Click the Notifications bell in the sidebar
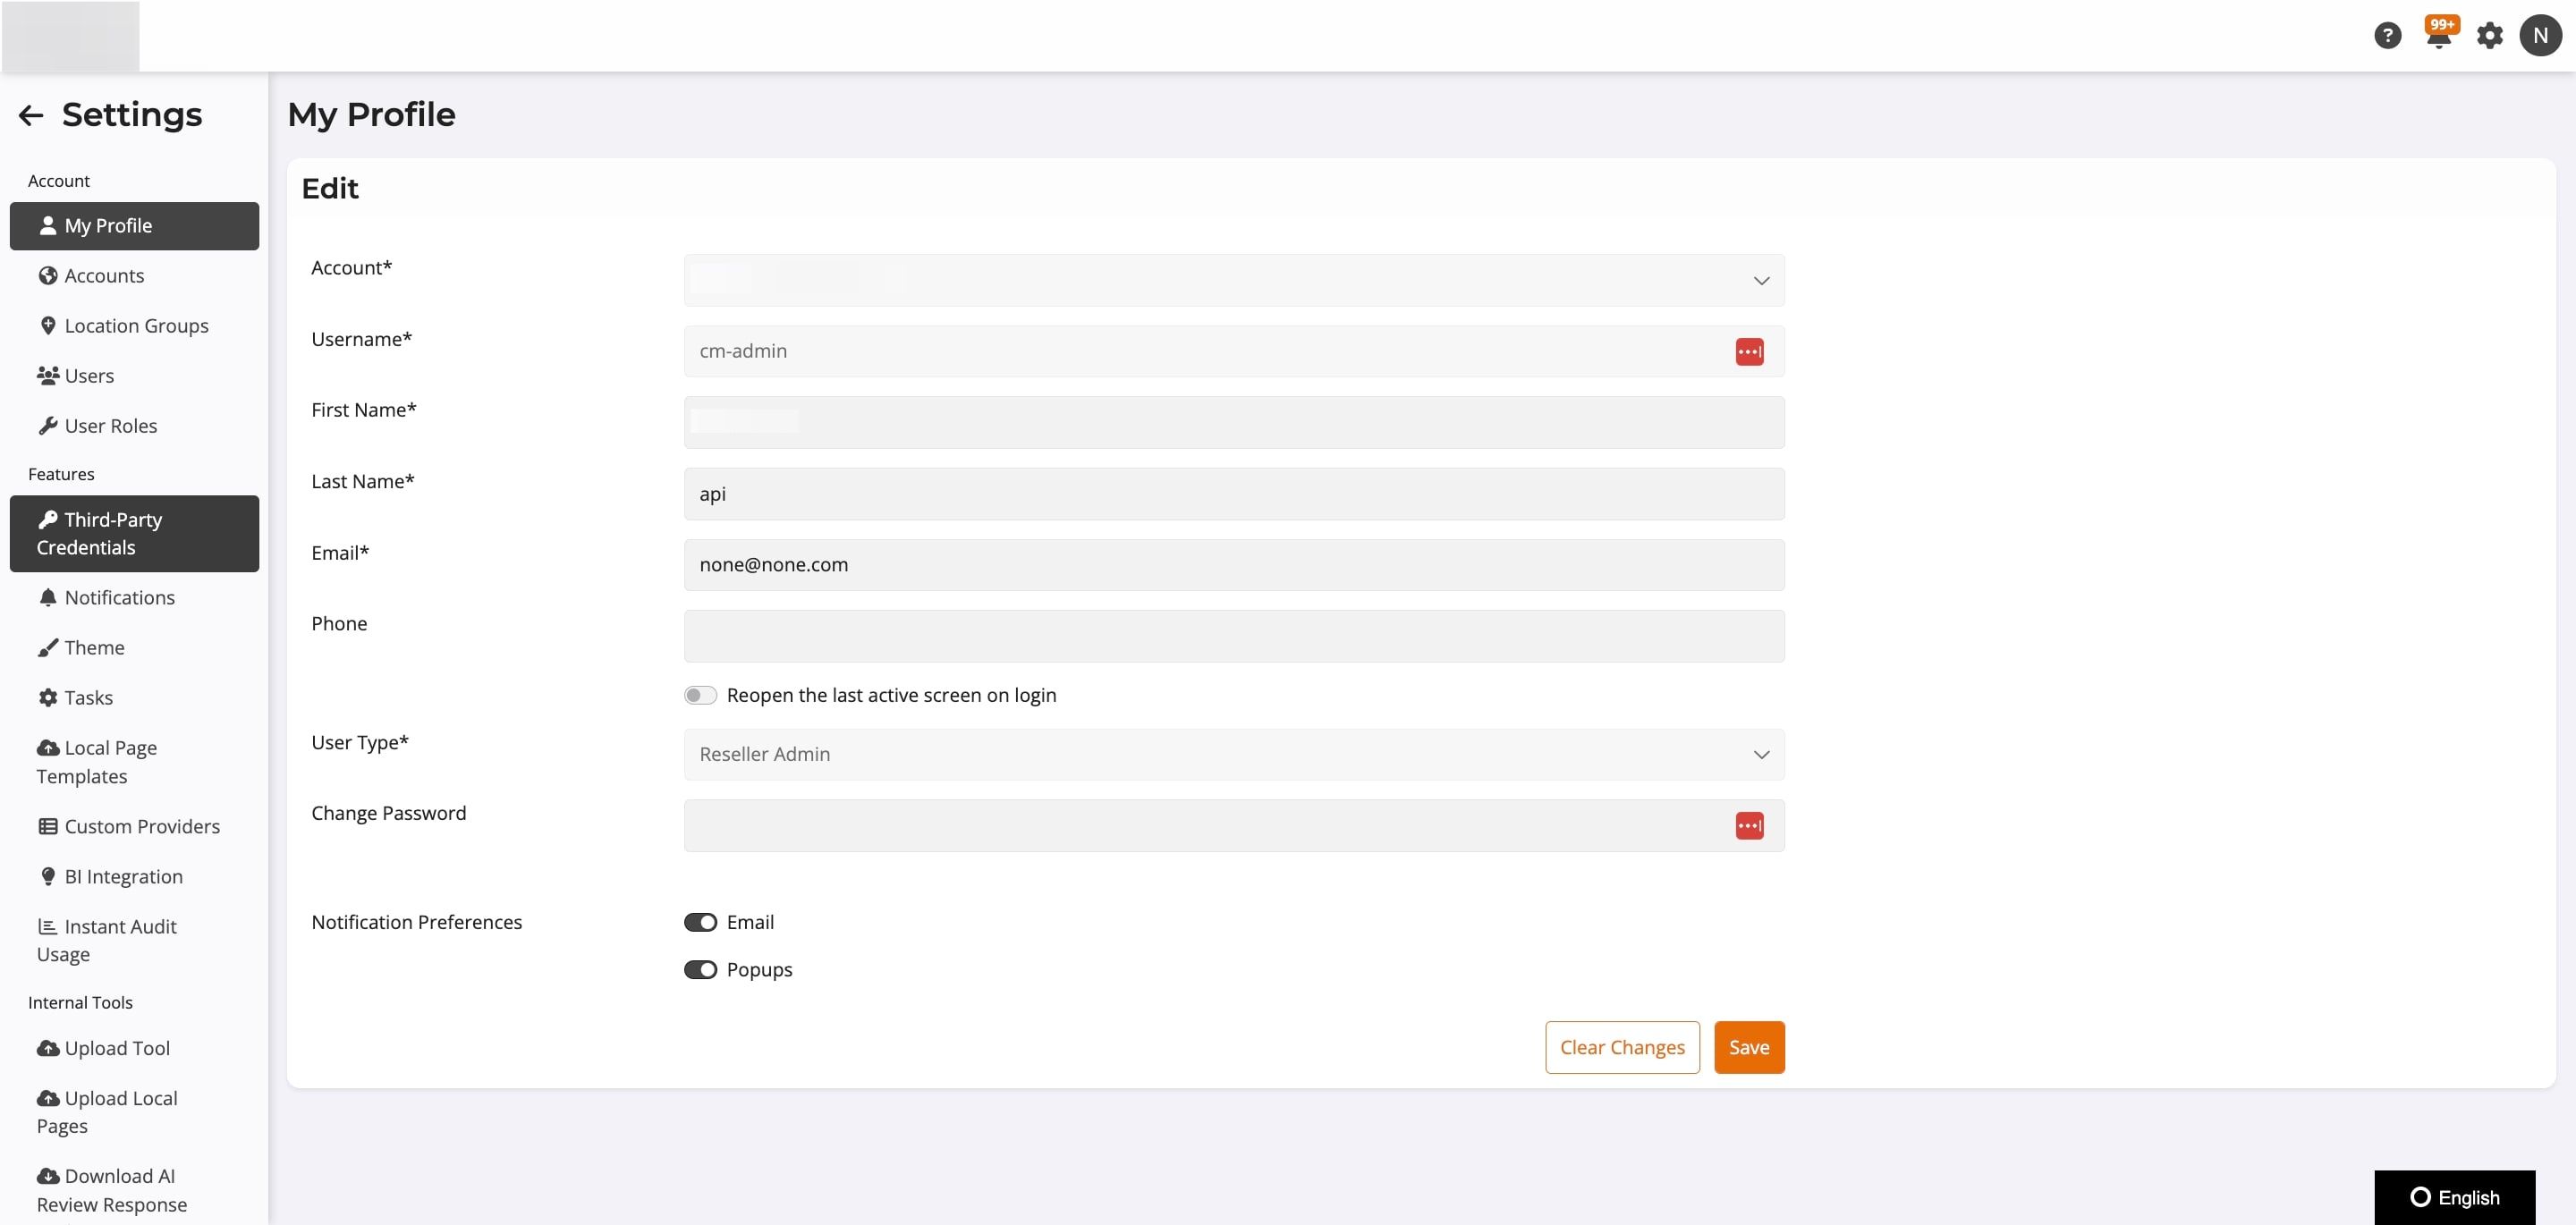 tap(119, 597)
